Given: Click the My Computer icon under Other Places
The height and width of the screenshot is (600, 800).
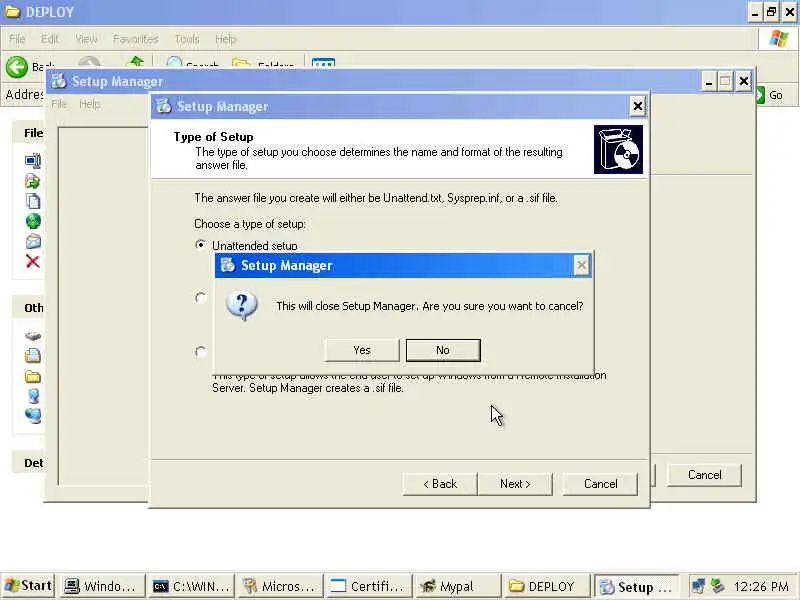Looking at the screenshot, I should point(33,396).
